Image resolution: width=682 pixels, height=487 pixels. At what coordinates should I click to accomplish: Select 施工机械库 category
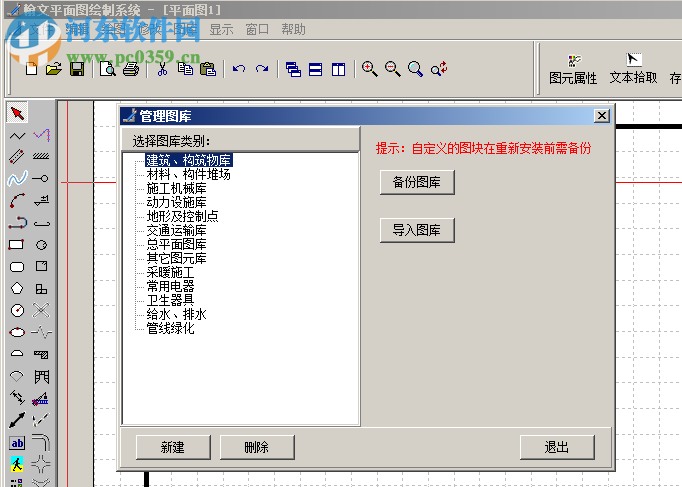(x=176, y=188)
